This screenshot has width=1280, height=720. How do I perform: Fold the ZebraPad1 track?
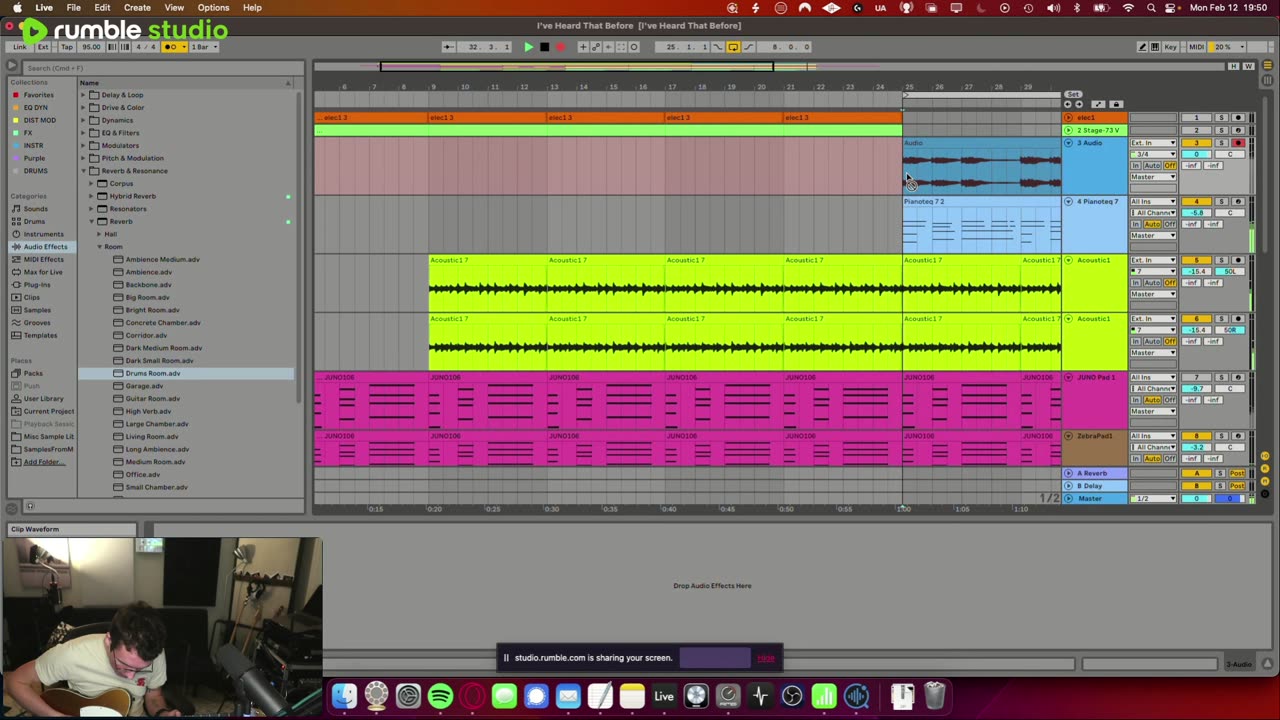click(x=1068, y=436)
